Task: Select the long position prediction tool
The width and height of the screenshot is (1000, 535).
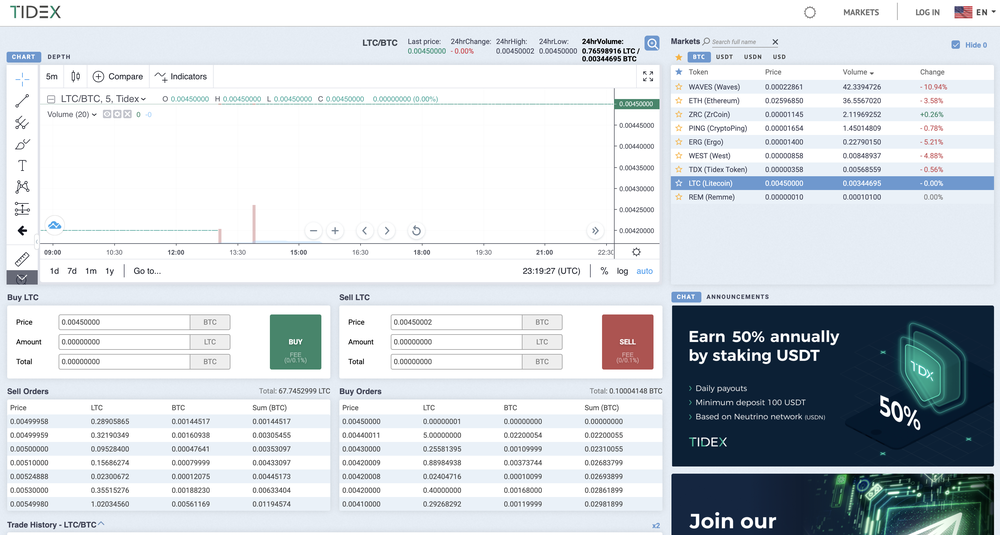Action: pyautogui.click(x=22, y=209)
